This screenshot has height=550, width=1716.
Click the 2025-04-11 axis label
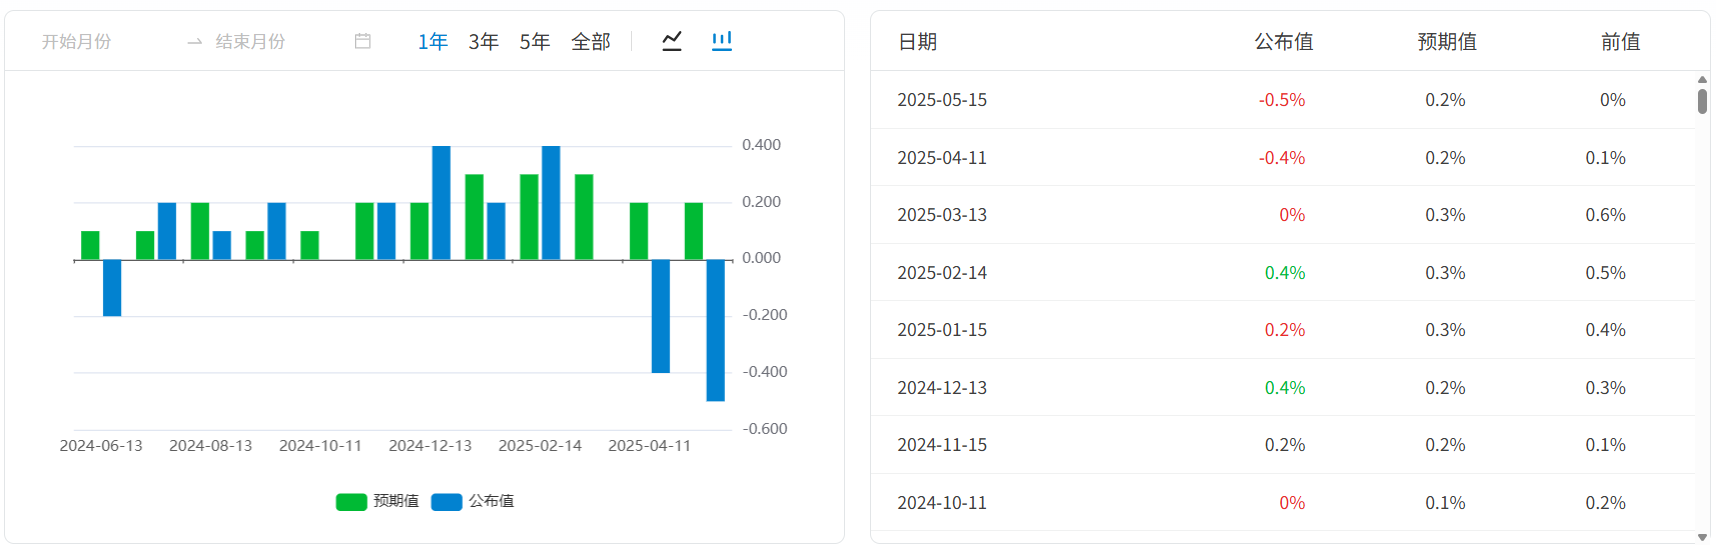tap(650, 446)
